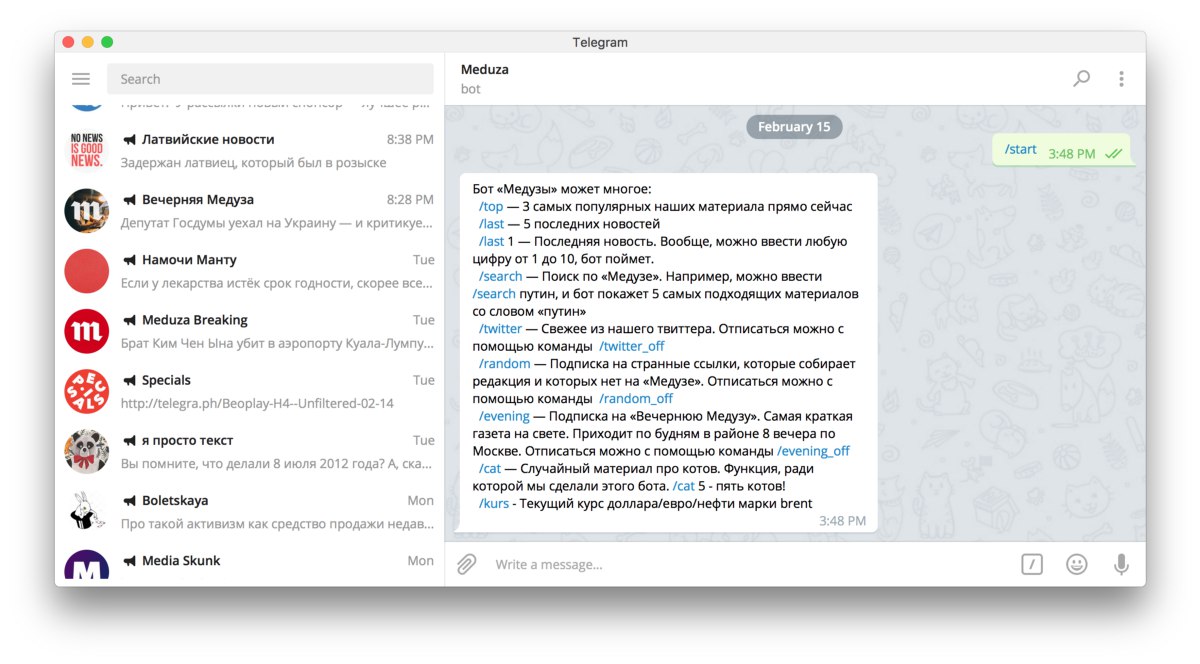Screen dimensions: 1200x664
Task: Open Вечерняя Медуза channel avatar
Action: [87, 210]
